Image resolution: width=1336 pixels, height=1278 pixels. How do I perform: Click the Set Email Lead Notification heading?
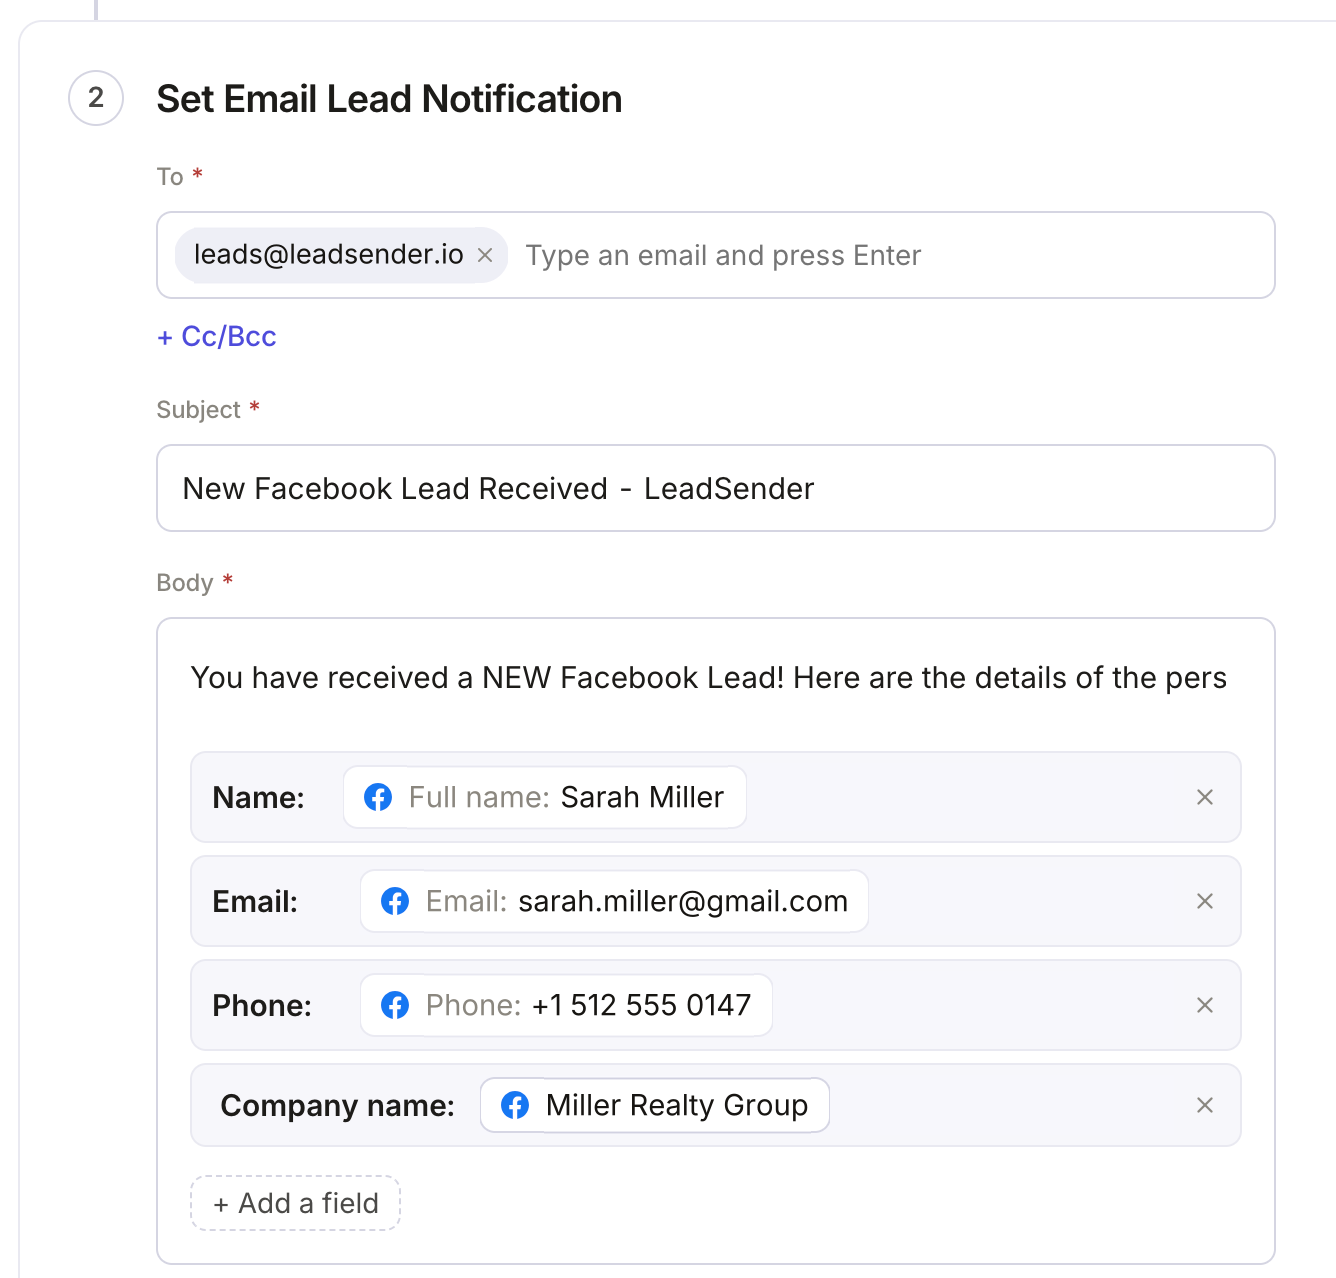pyautogui.click(x=389, y=99)
